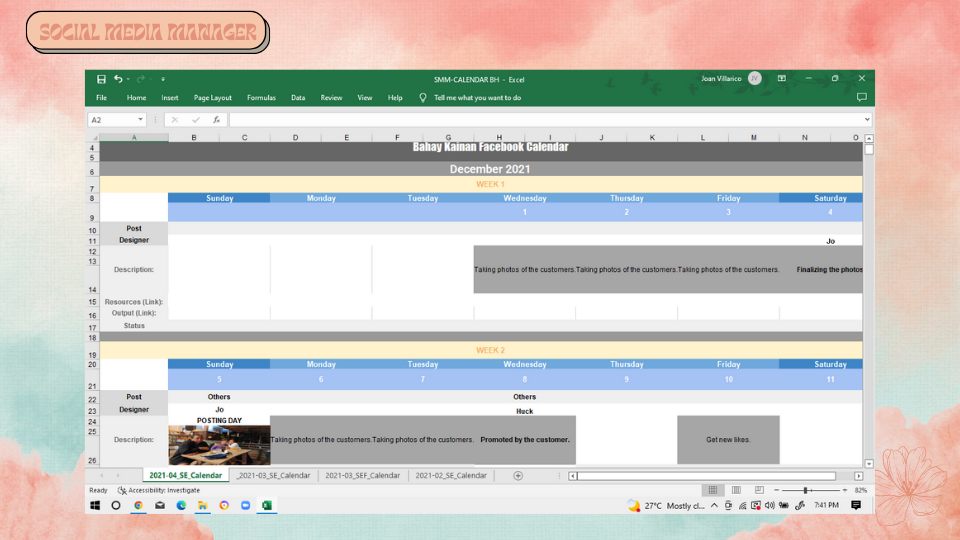Undo the last action

[118, 79]
